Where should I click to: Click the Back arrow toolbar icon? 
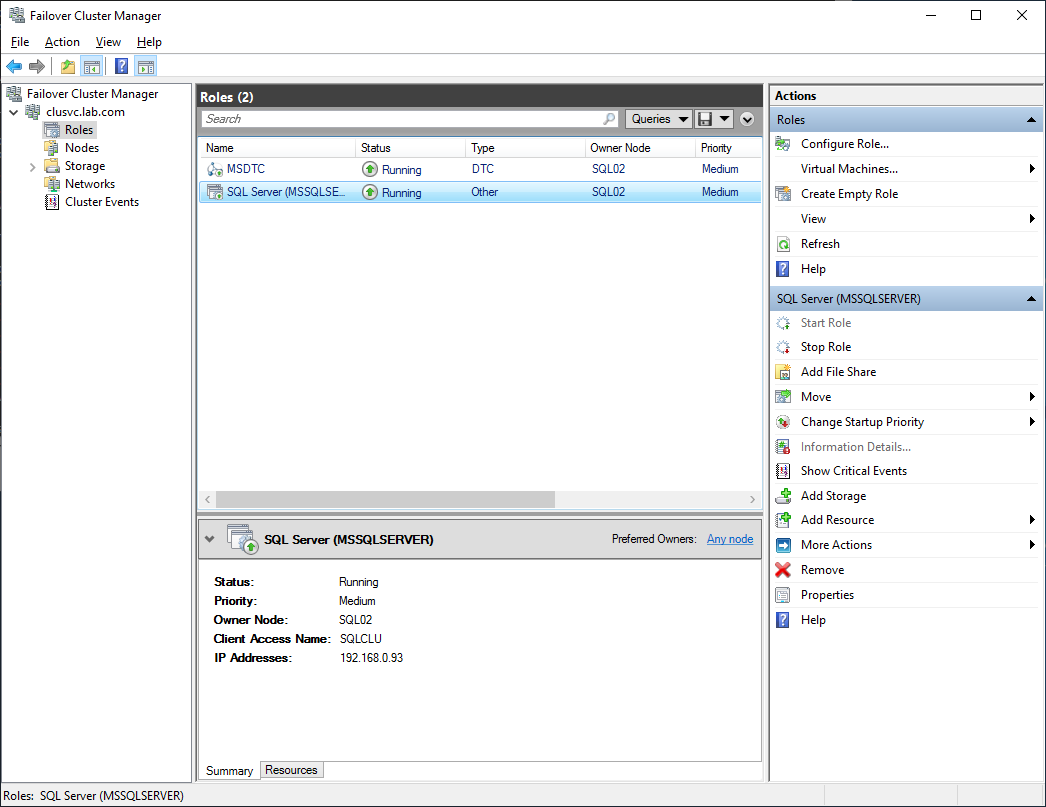pyautogui.click(x=14, y=66)
